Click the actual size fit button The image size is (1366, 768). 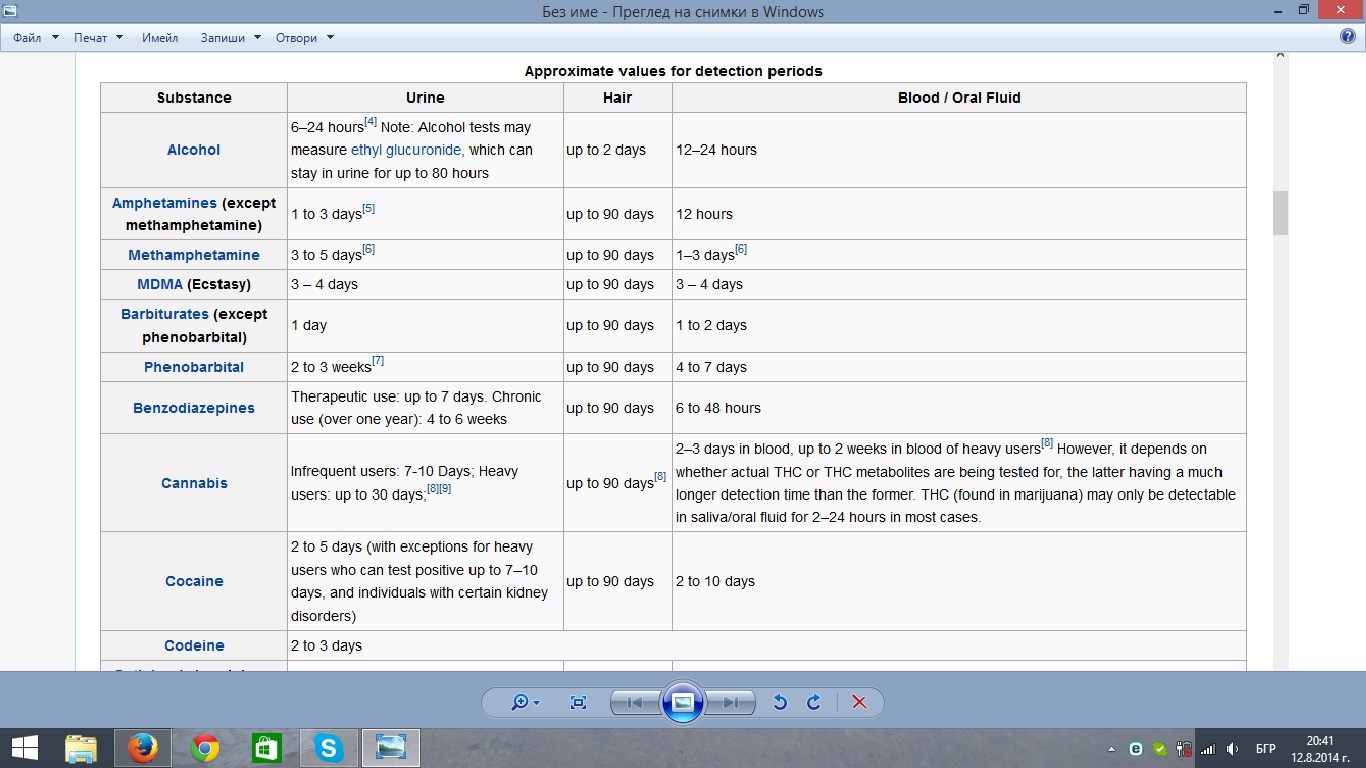(578, 702)
